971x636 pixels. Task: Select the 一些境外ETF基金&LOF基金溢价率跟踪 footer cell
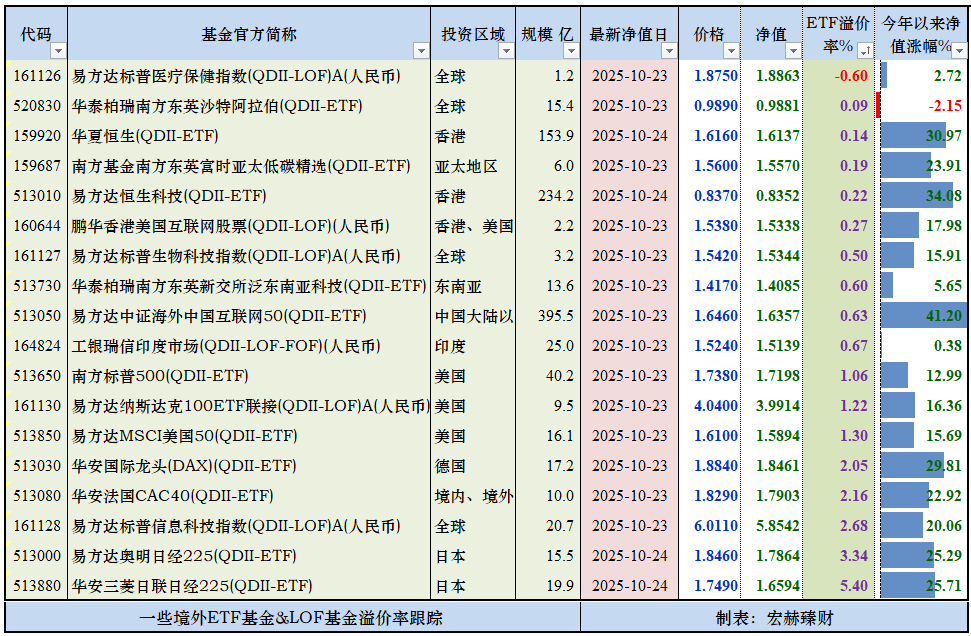[x=292, y=617]
